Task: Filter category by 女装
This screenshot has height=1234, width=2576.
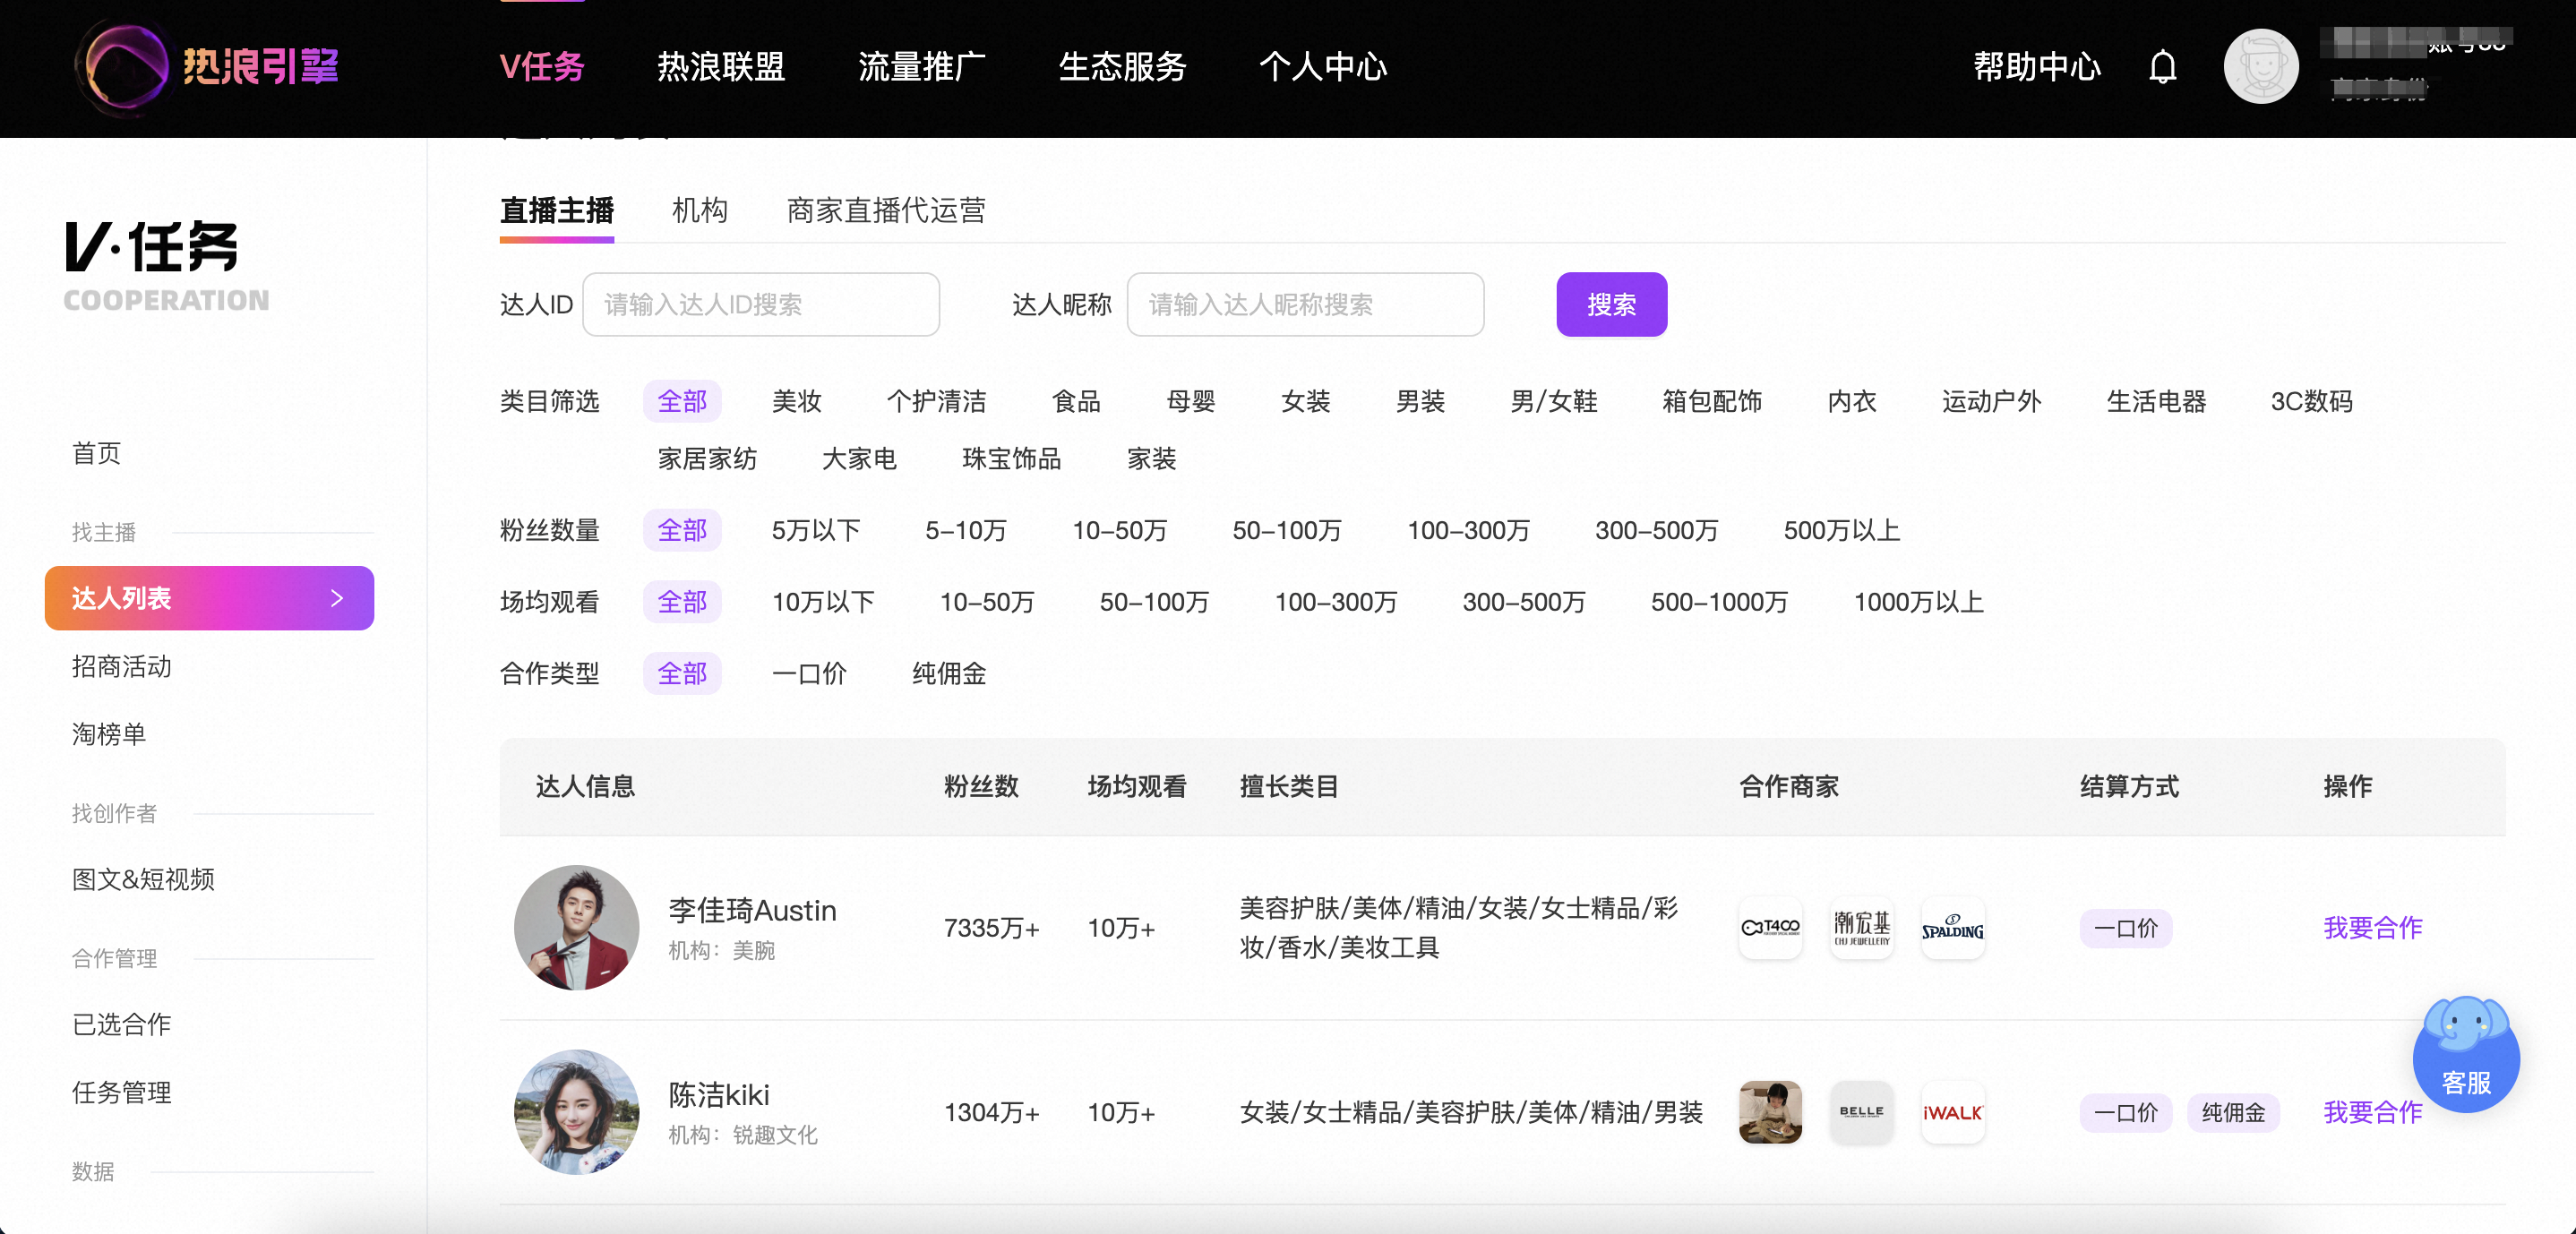Action: [1305, 401]
